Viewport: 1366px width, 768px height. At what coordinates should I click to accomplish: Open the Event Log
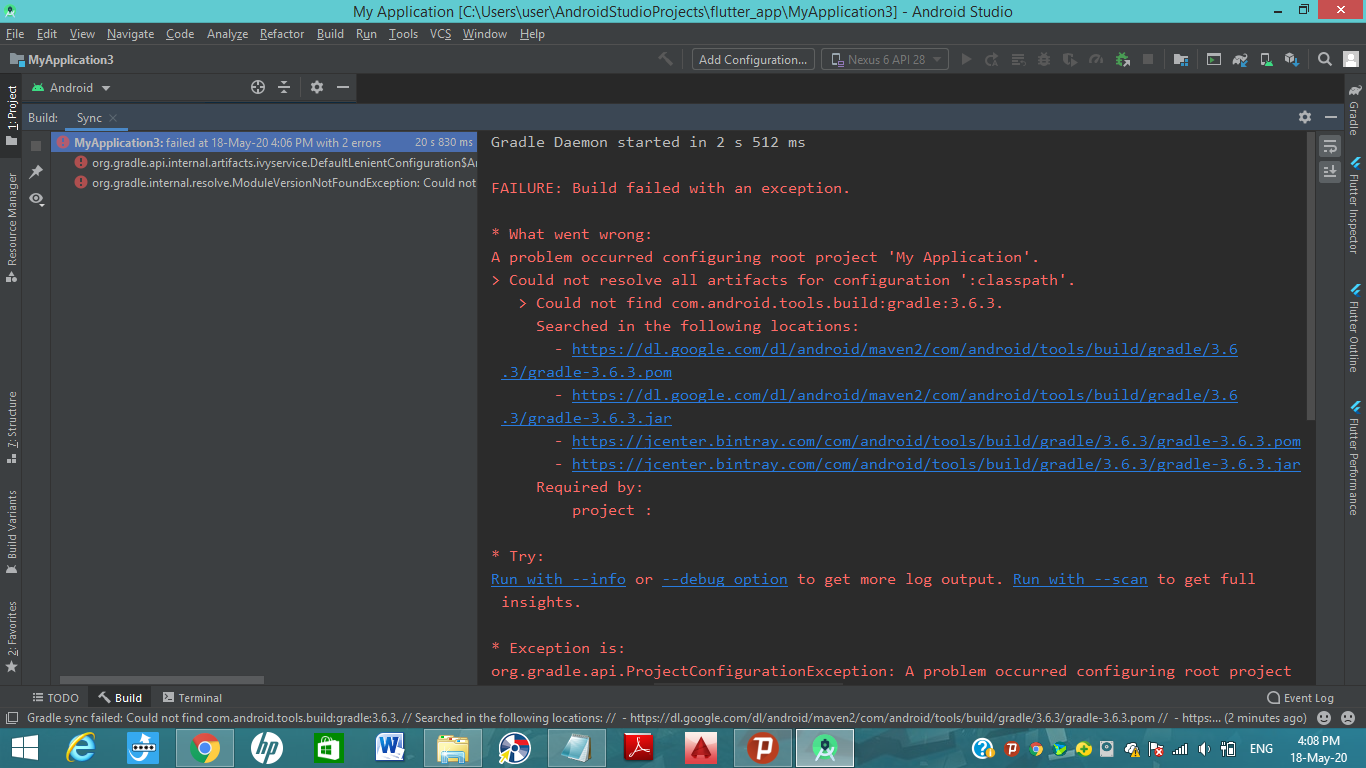click(1300, 697)
